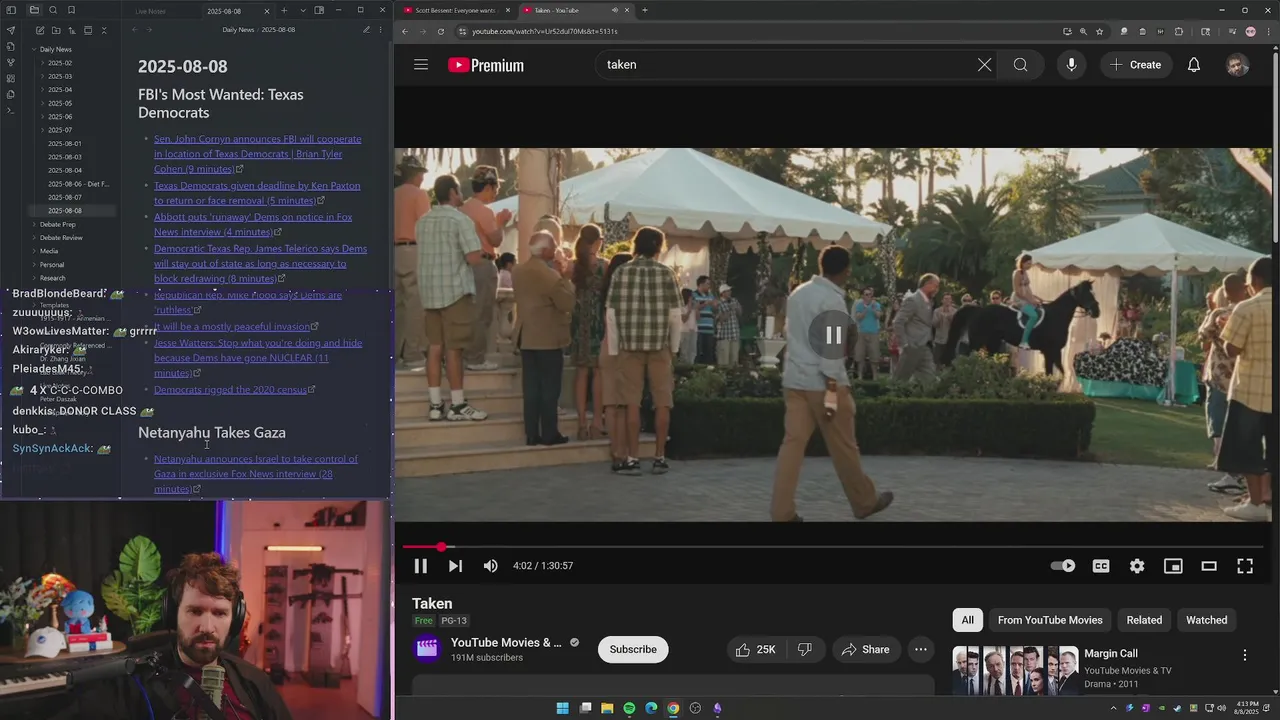Open the graph view ribbon icon
Image resolution: width=1280 pixels, height=720 pixels.
(x=10, y=62)
